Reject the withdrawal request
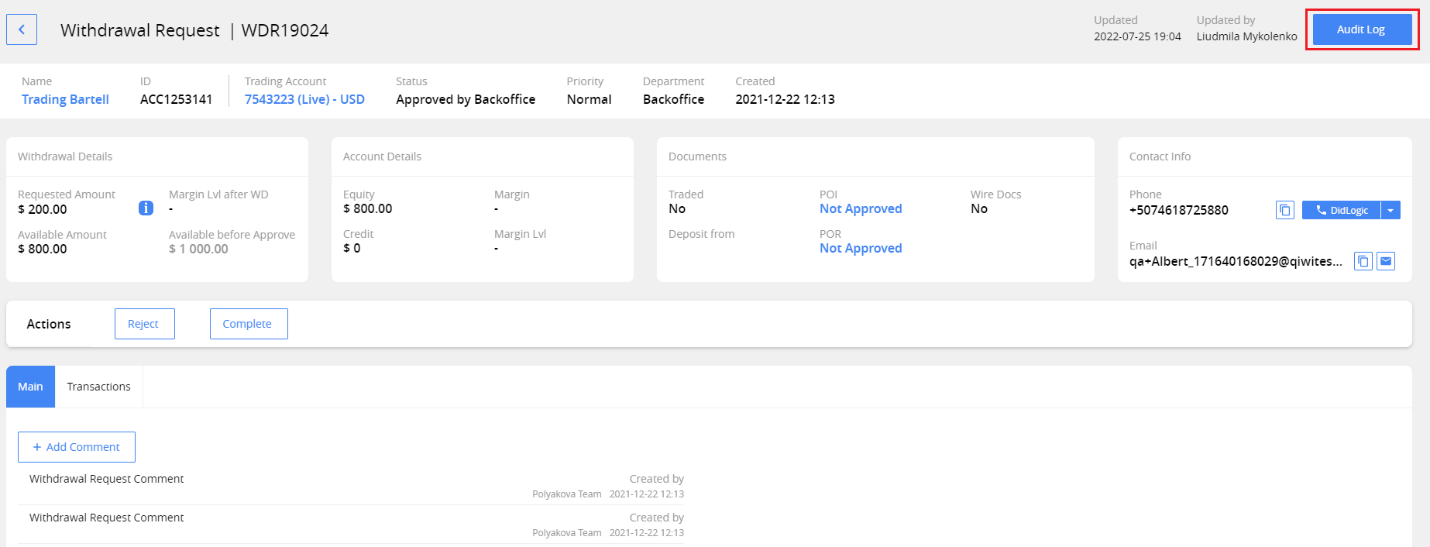The height and width of the screenshot is (547, 1430). [144, 324]
